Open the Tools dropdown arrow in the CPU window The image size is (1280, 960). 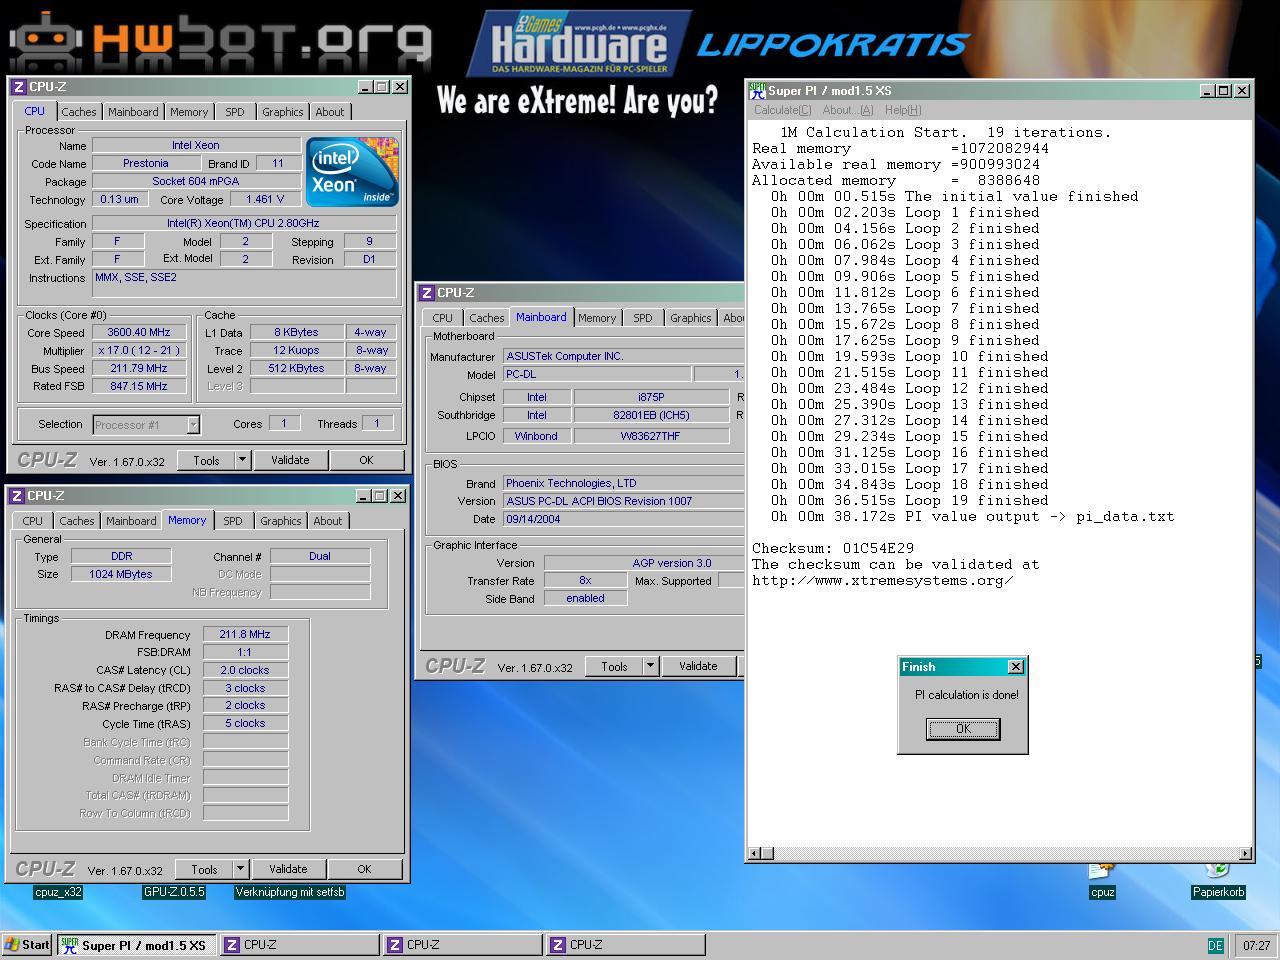[x=242, y=460]
